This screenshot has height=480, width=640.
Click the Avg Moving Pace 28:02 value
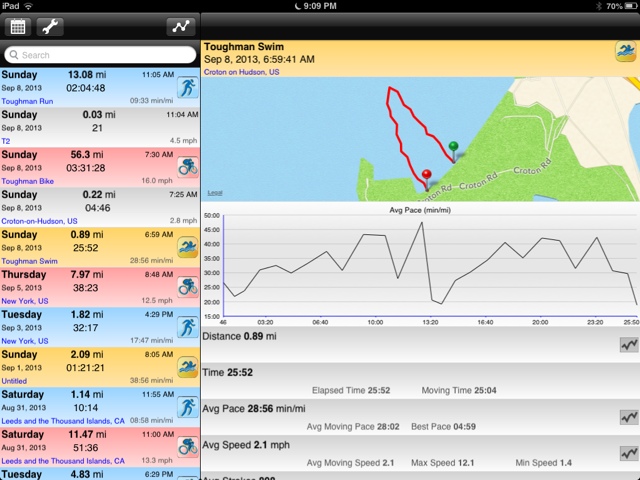353,427
